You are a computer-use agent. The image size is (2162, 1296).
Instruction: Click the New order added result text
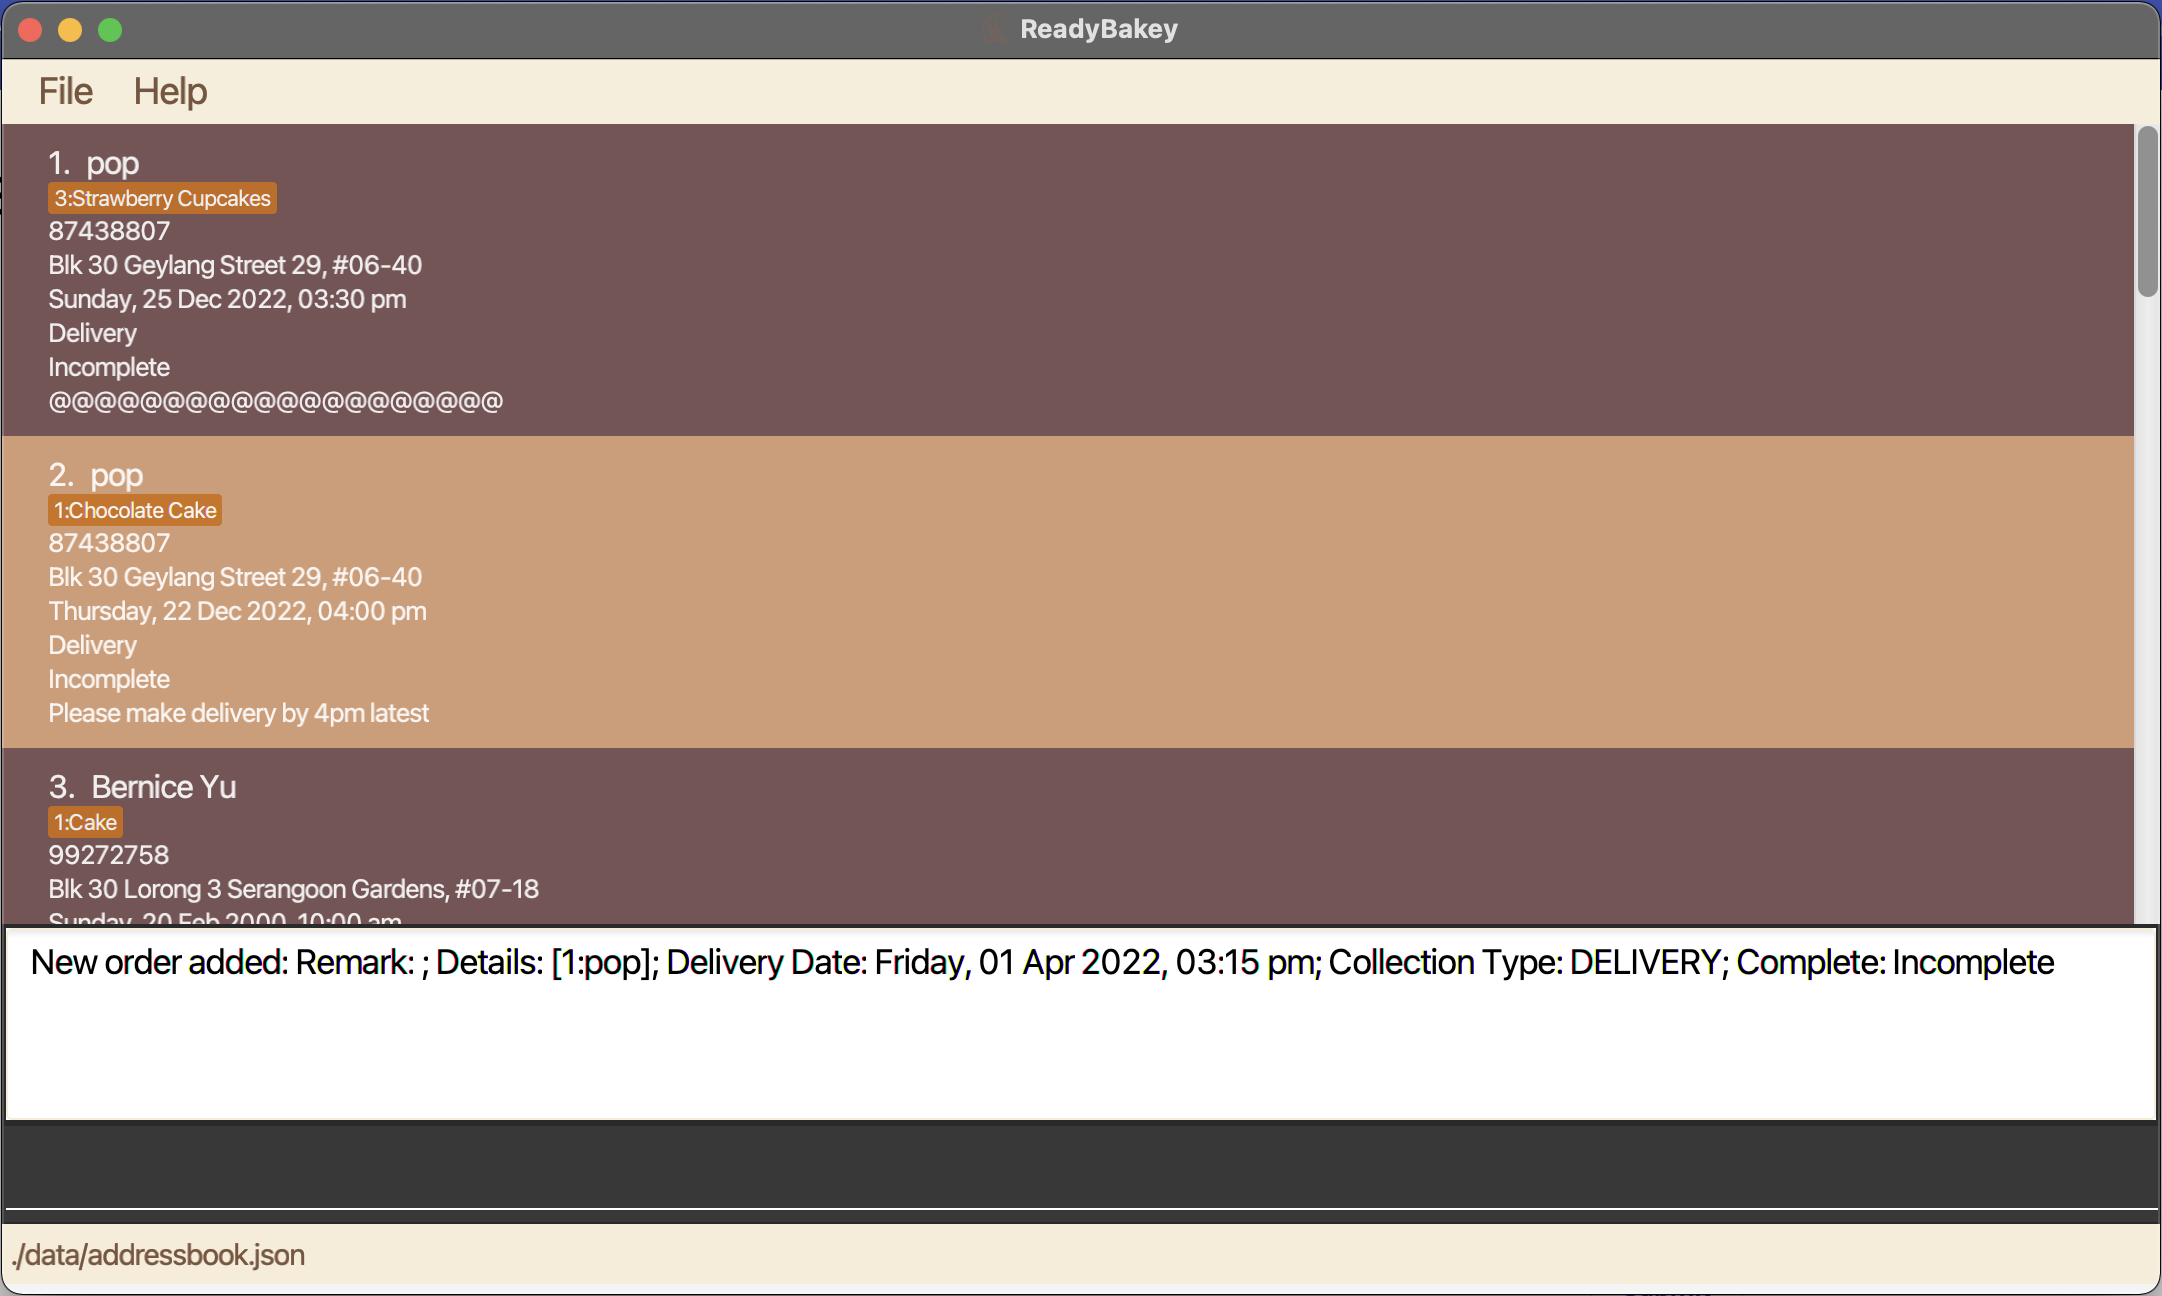click(x=1042, y=962)
